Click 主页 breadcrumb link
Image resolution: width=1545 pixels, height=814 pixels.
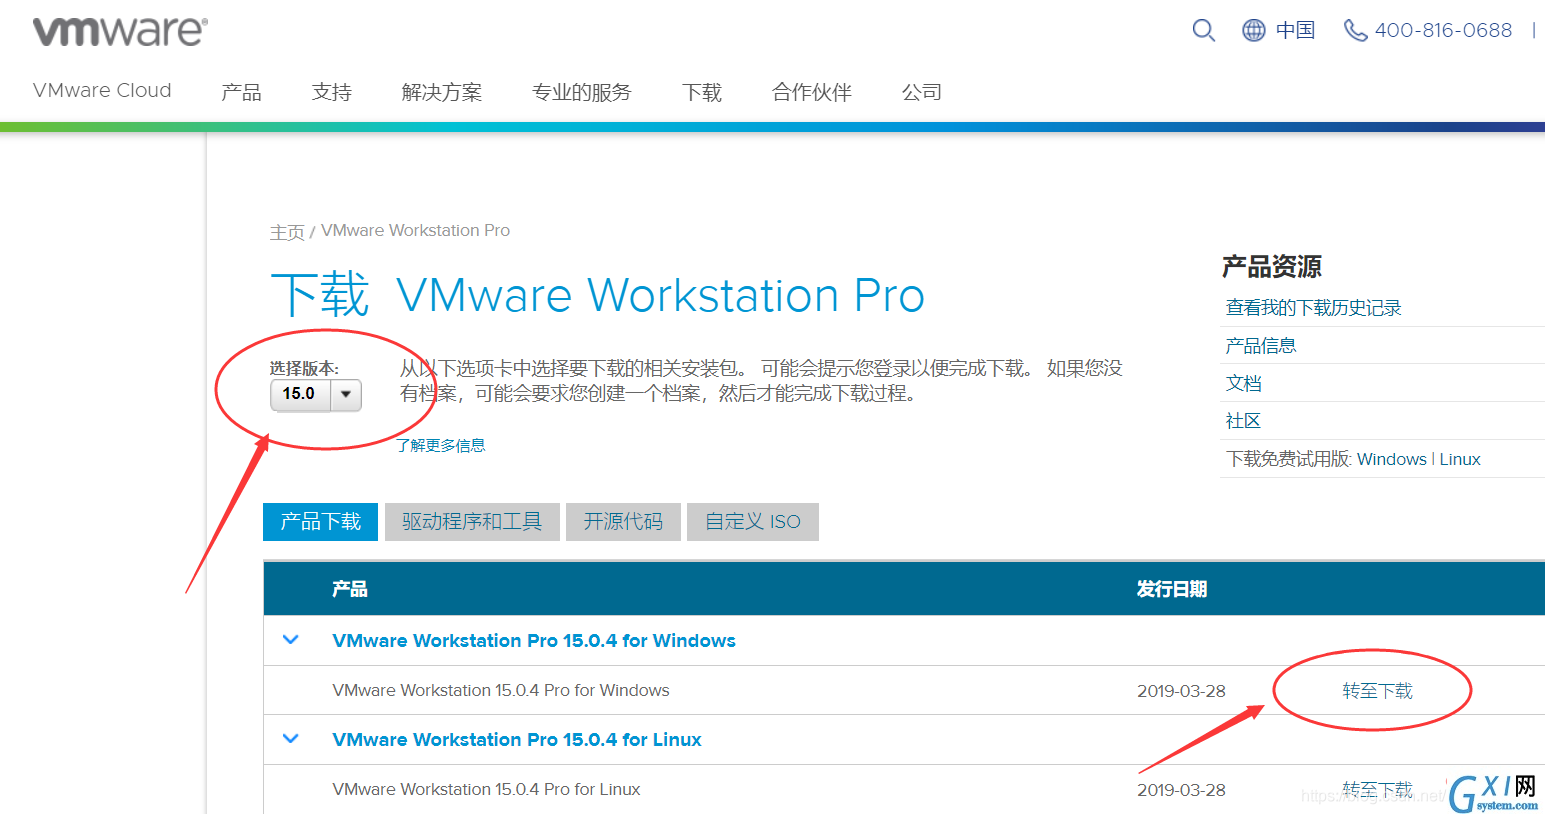coord(287,232)
